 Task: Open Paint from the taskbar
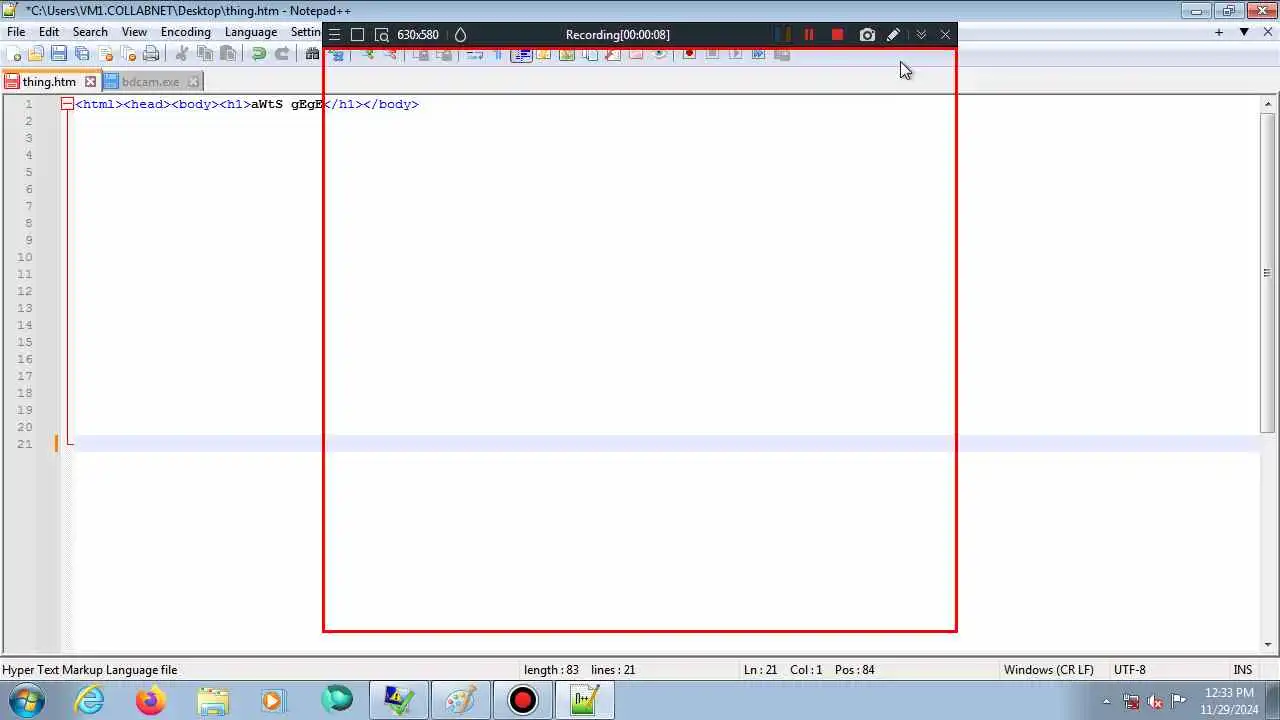click(460, 701)
